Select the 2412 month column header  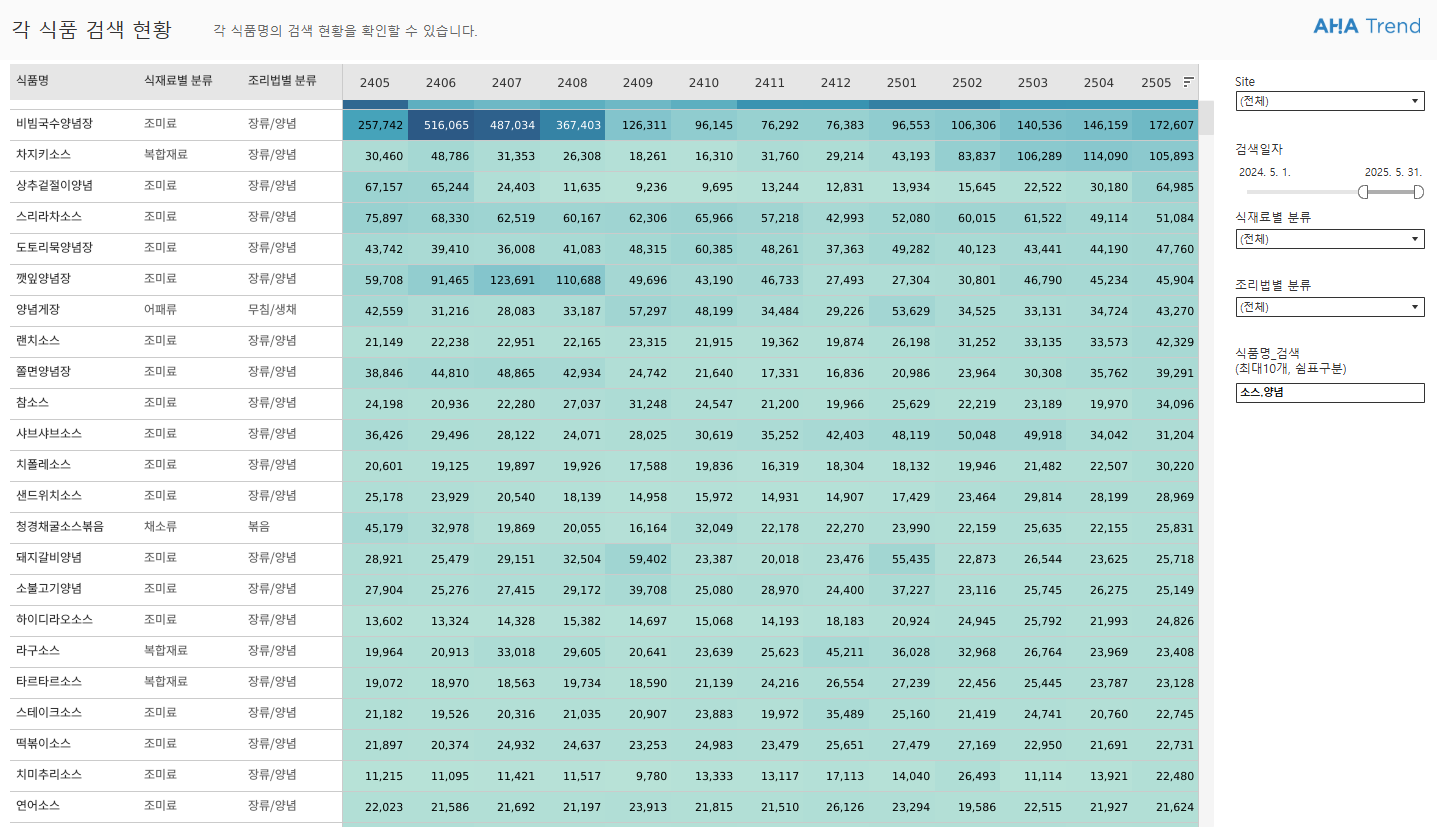(x=836, y=83)
